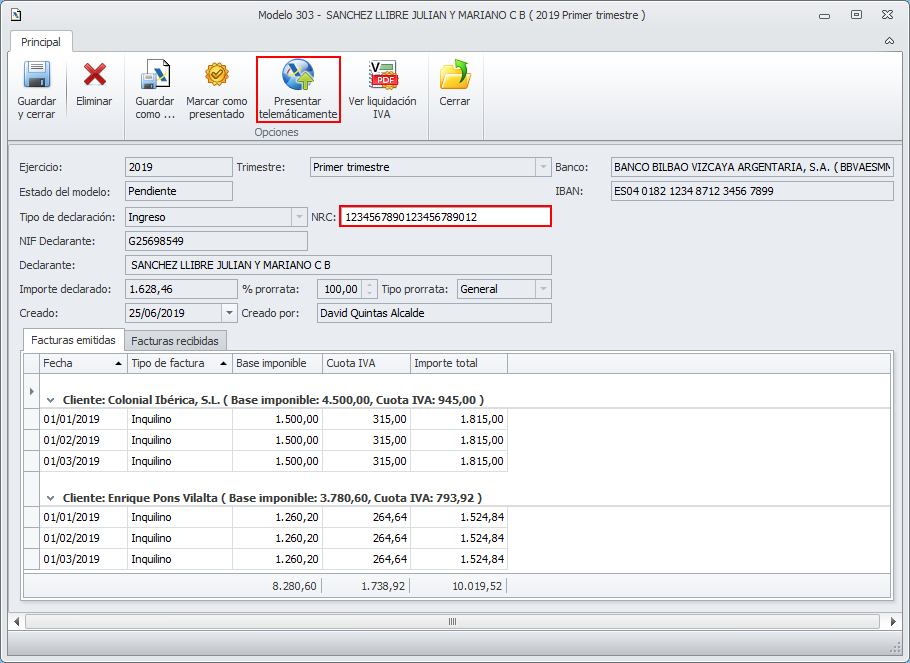Open the Trimestre dropdown
This screenshot has height=663, width=910.
pos(543,167)
